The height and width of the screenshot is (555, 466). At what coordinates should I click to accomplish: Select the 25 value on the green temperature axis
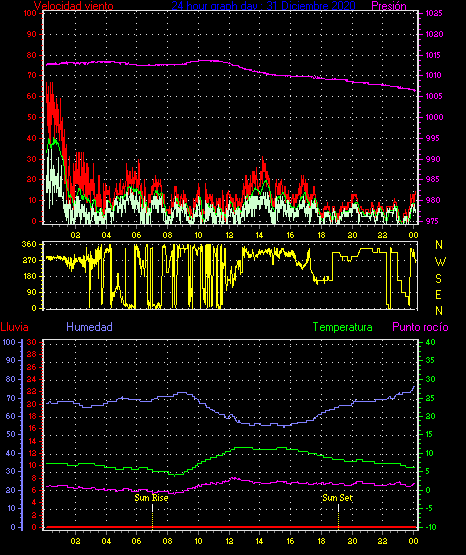[430, 398]
